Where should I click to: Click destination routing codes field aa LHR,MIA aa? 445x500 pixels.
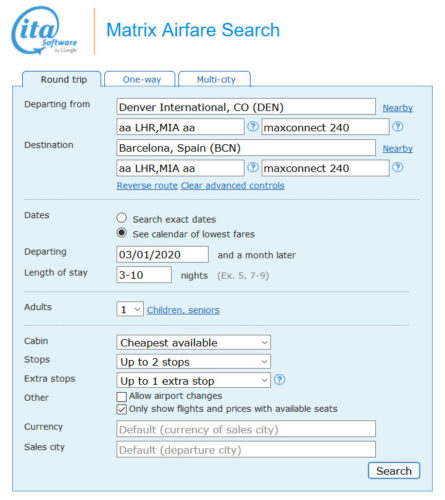tap(180, 168)
